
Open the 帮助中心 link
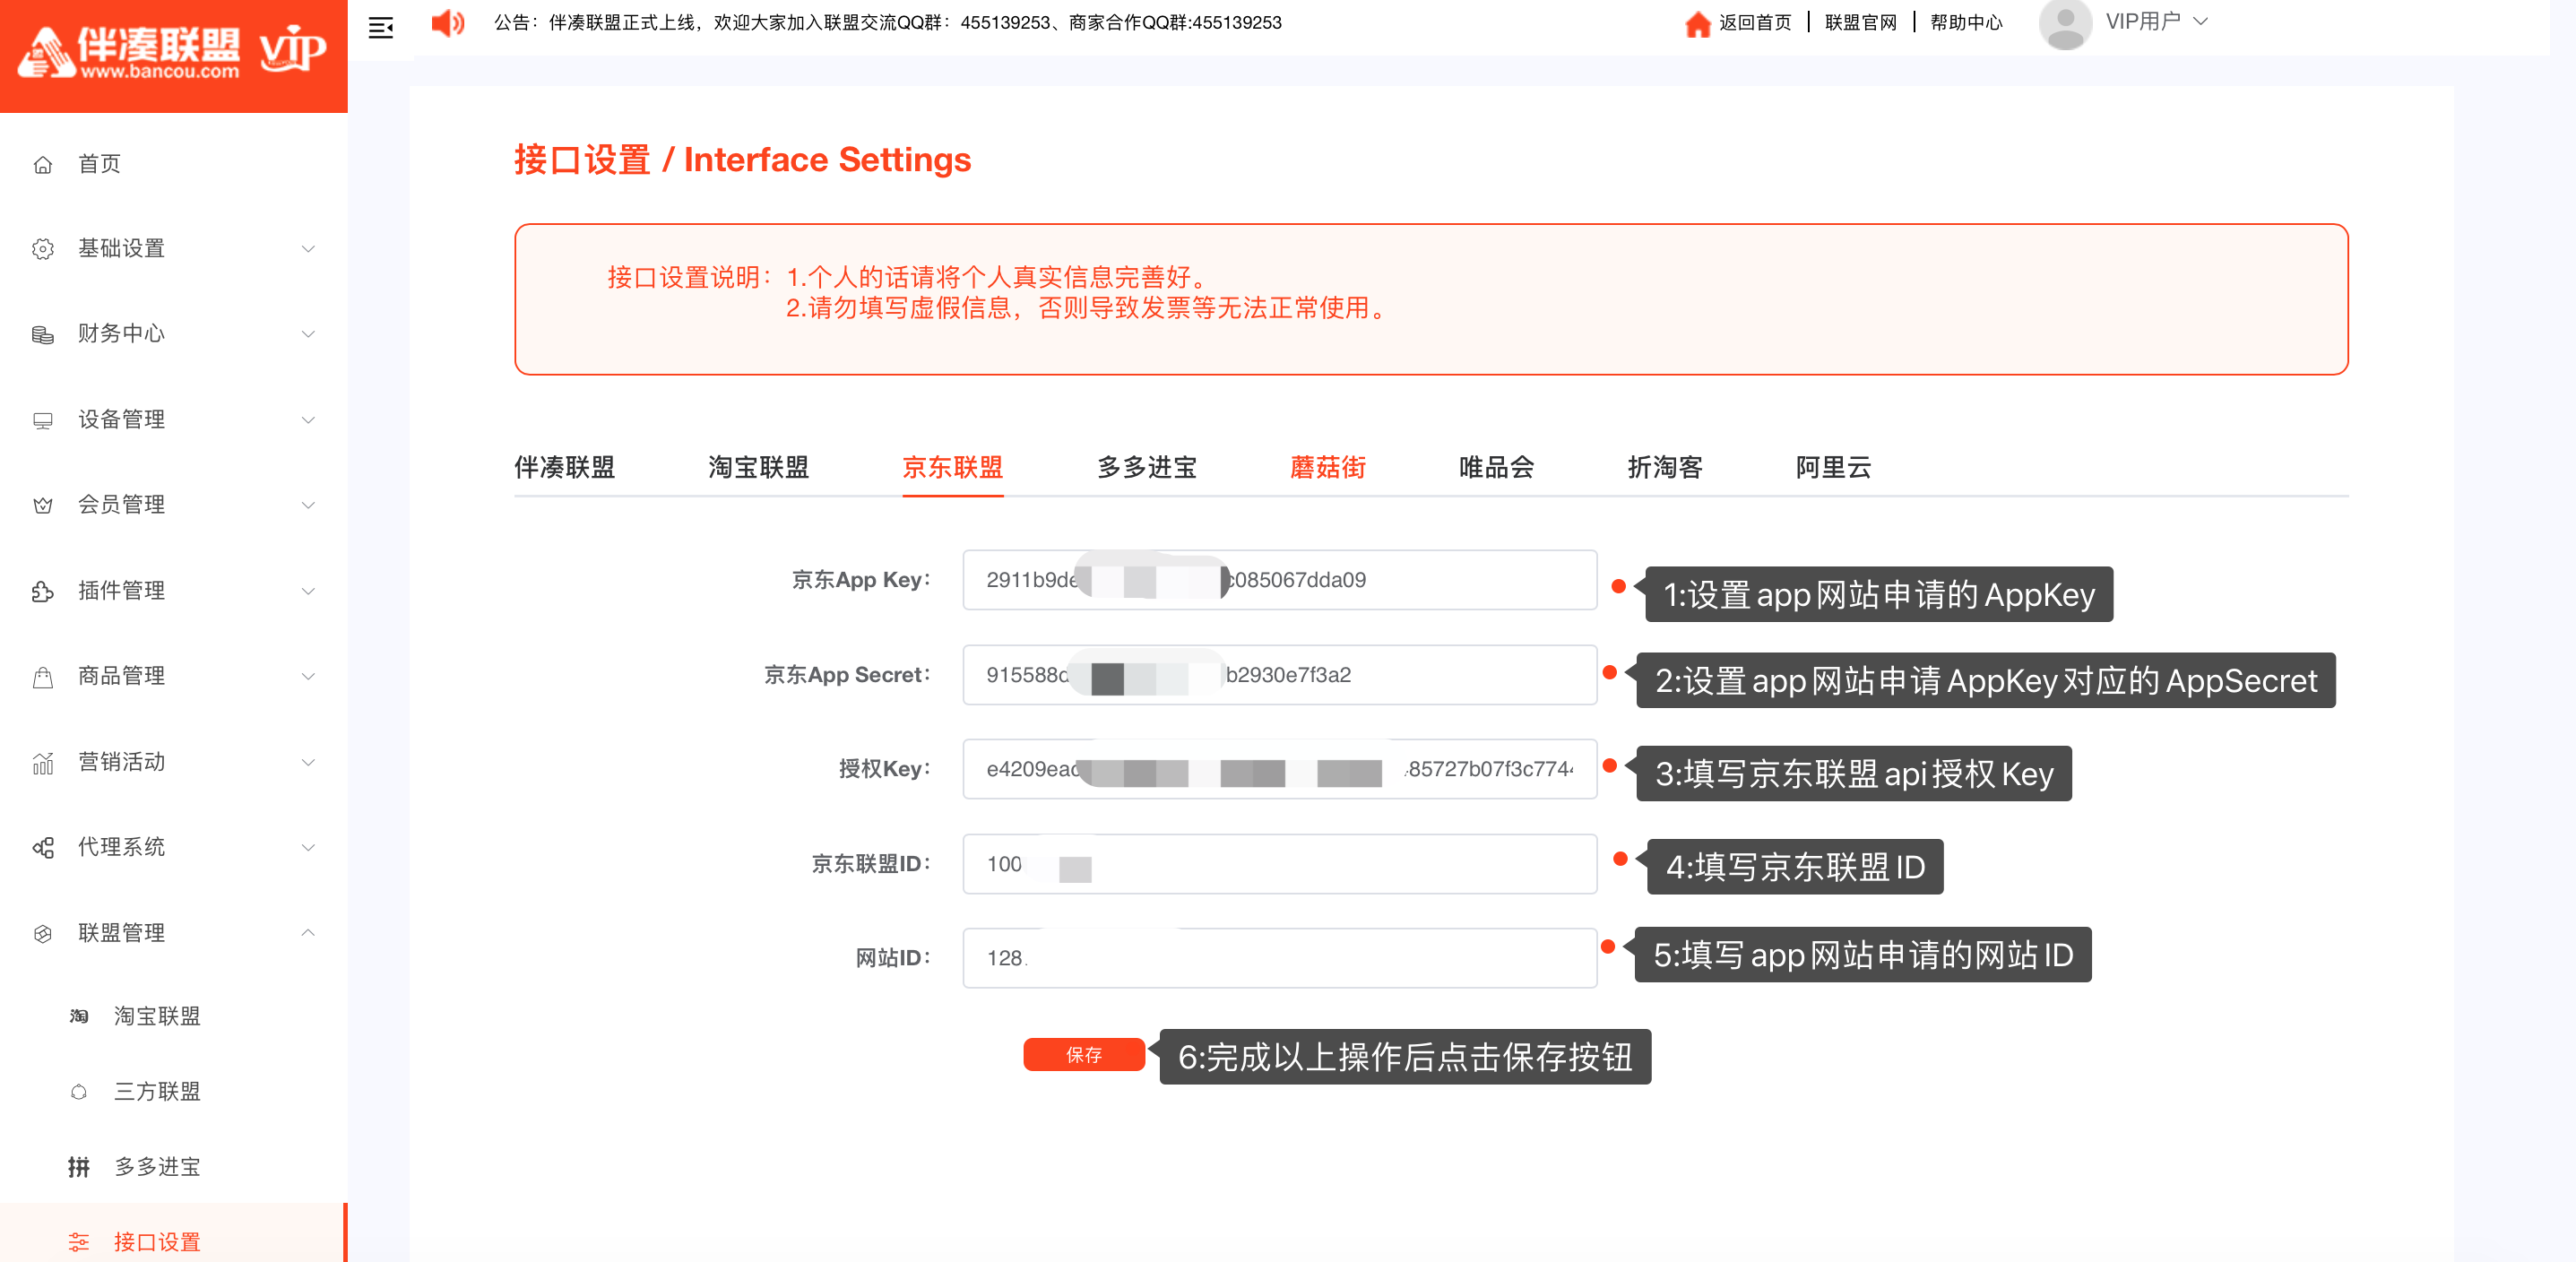[x=1966, y=23]
